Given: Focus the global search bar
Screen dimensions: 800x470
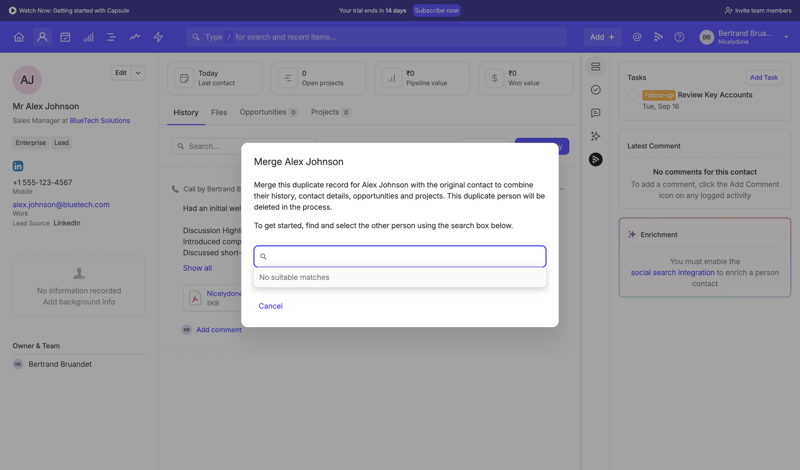Looking at the screenshot, I should (x=377, y=37).
